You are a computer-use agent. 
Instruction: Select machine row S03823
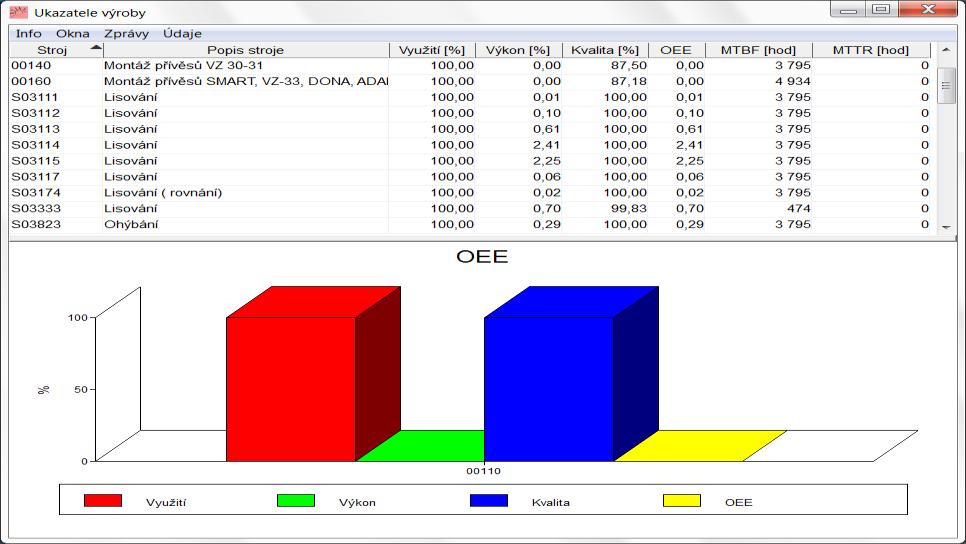471,225
